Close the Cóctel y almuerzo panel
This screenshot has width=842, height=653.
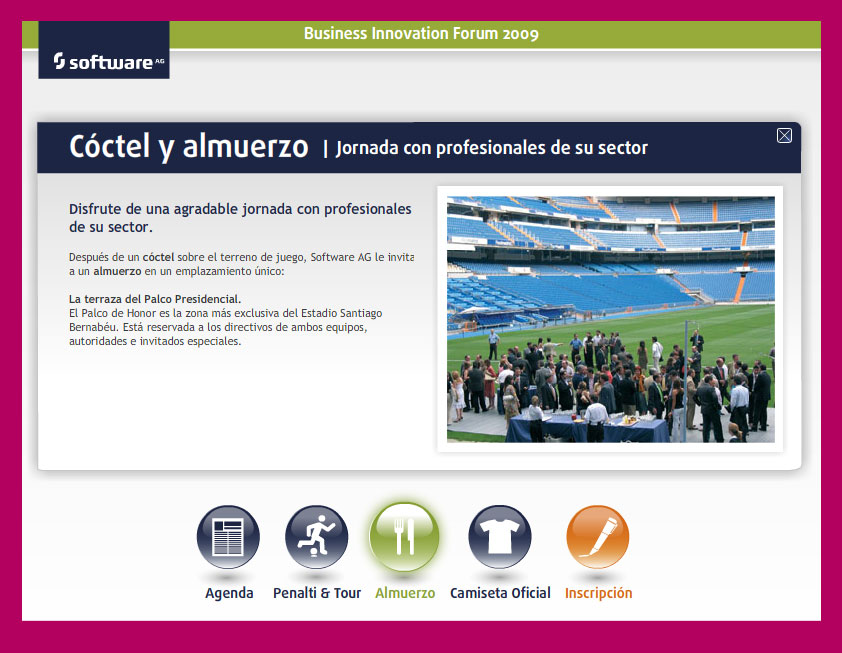coord(784,136)
